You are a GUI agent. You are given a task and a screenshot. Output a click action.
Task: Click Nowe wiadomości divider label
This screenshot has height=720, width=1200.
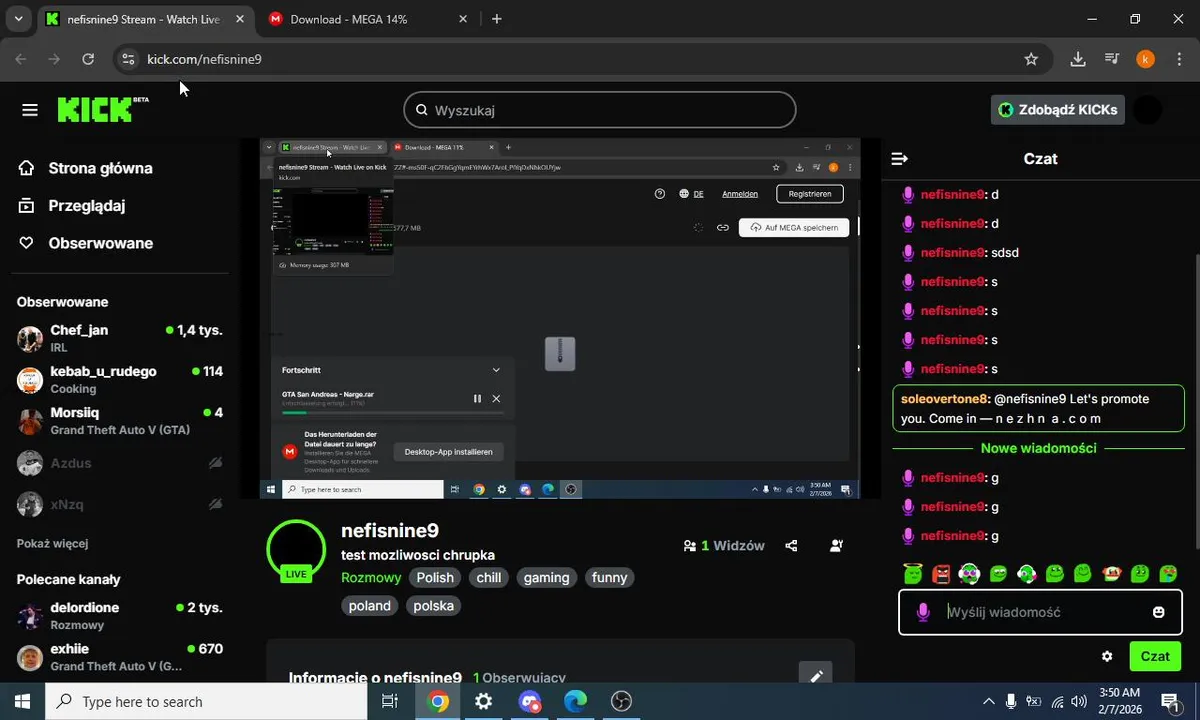pyautogui.click(x=1039, y=448)
